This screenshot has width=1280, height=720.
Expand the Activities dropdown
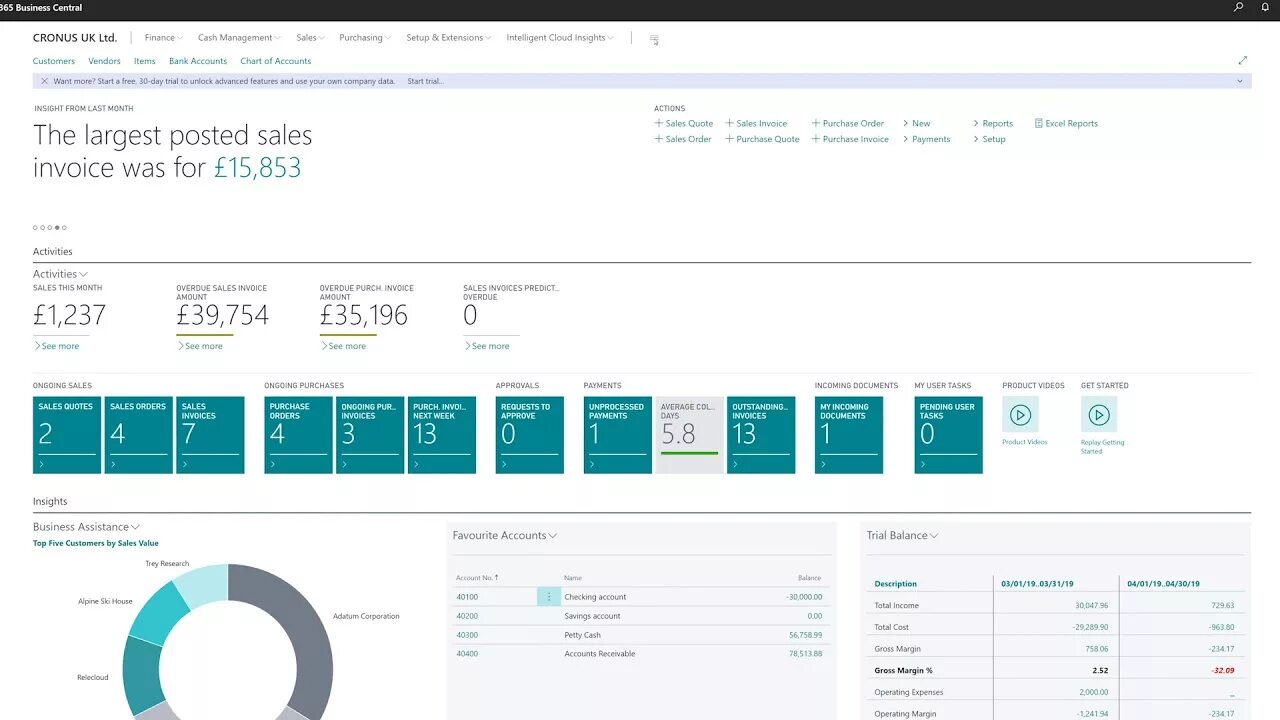(x=60, y=274)
